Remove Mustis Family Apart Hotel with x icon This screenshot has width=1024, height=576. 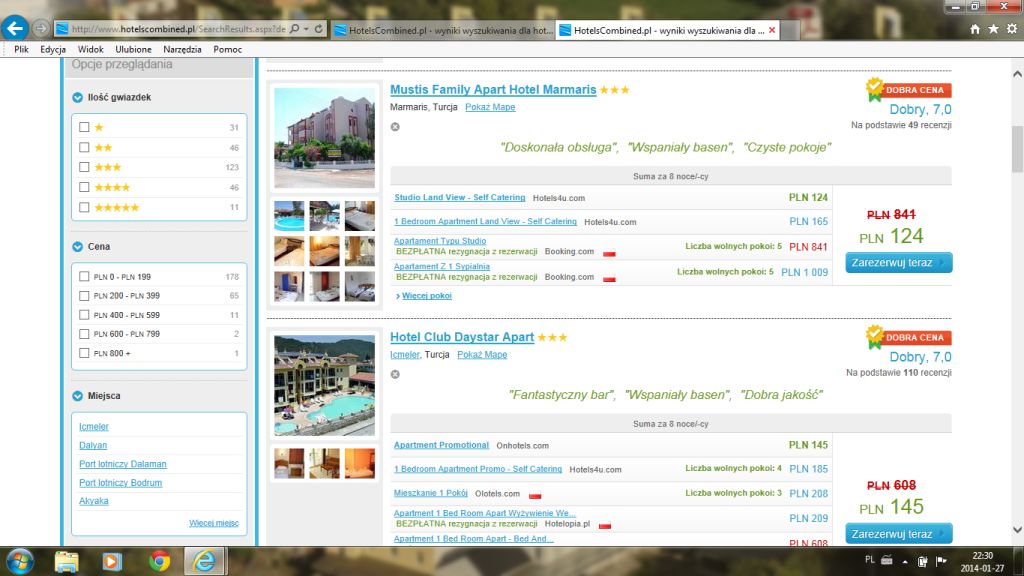pos(395,127)
